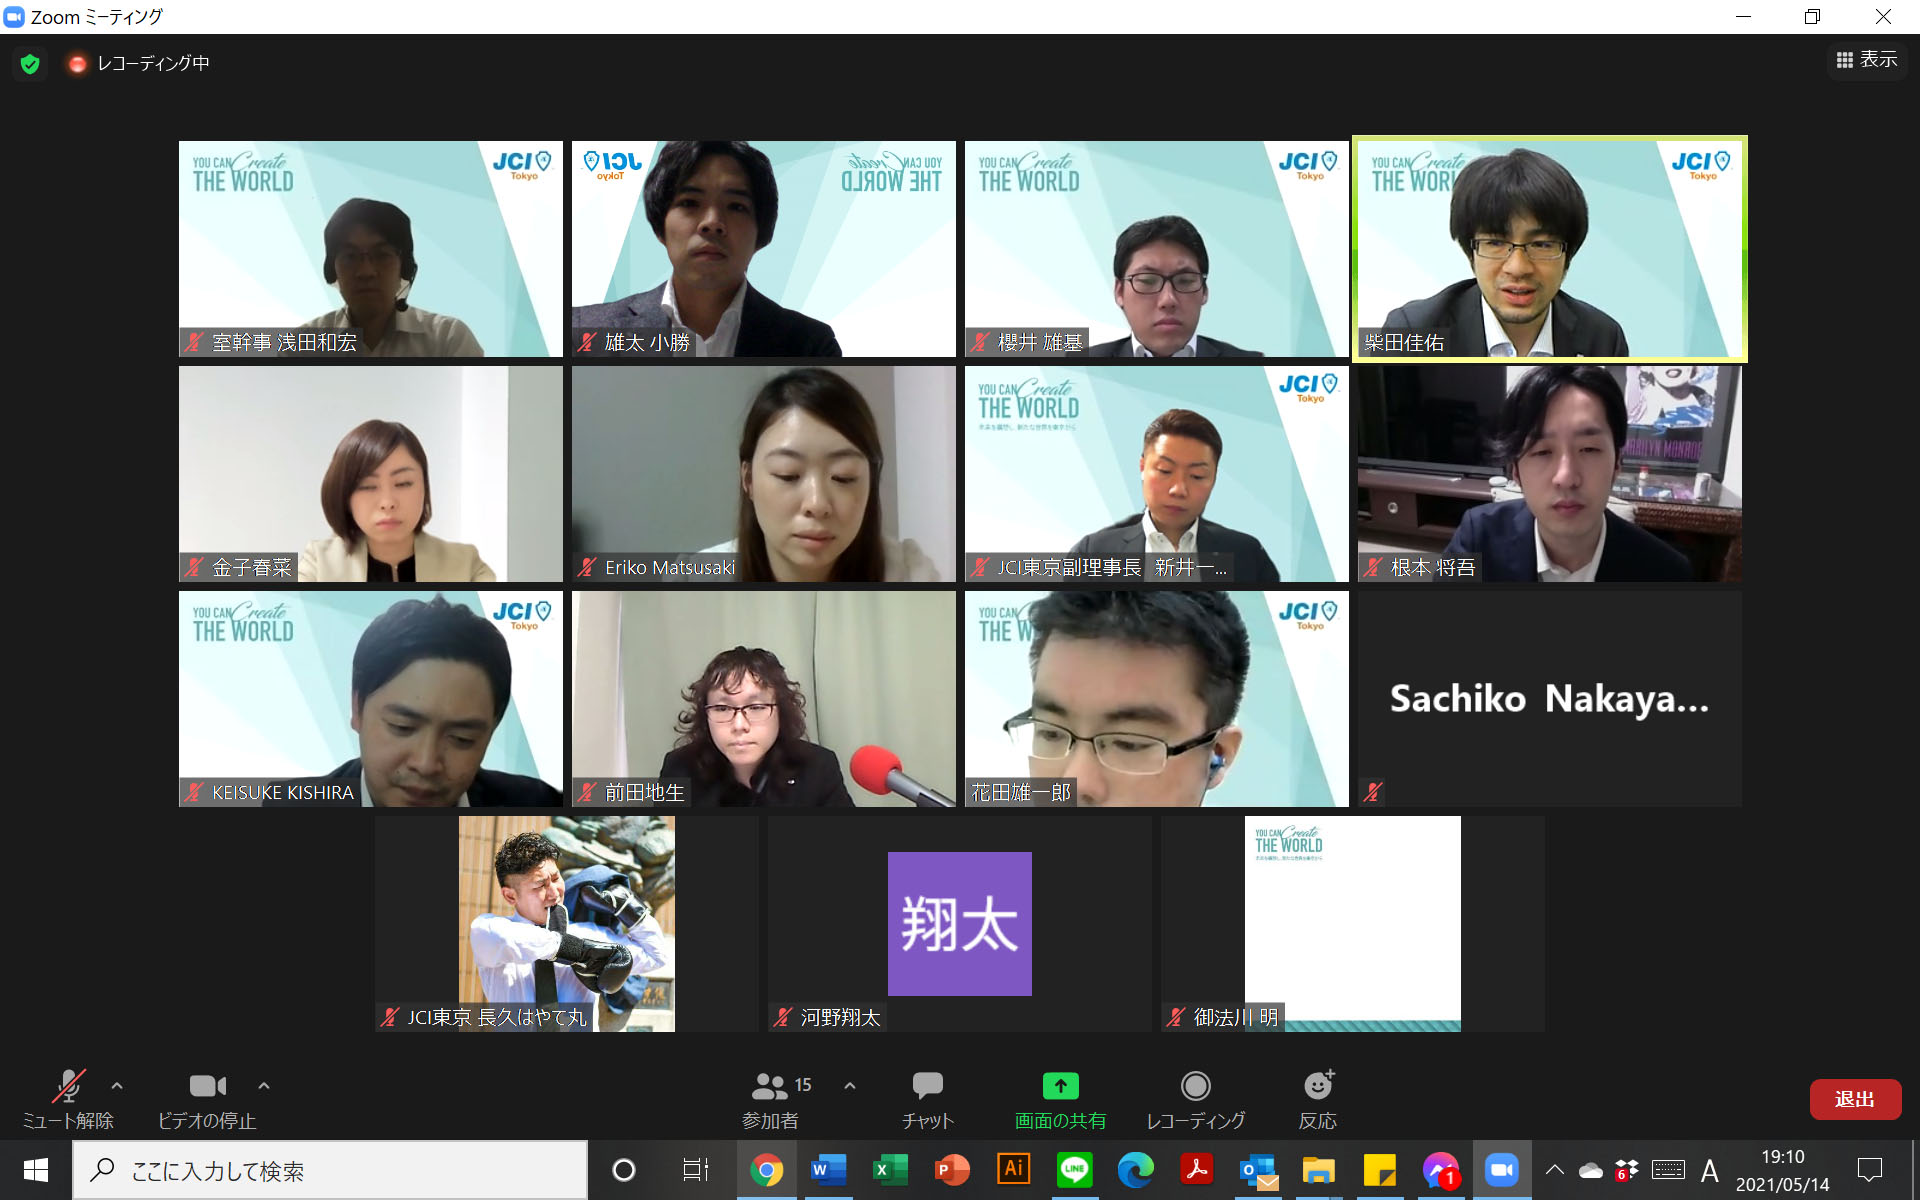The image size is (1920, 1200).
Task: Unmute the microphone
Action: coord(68,1088)
